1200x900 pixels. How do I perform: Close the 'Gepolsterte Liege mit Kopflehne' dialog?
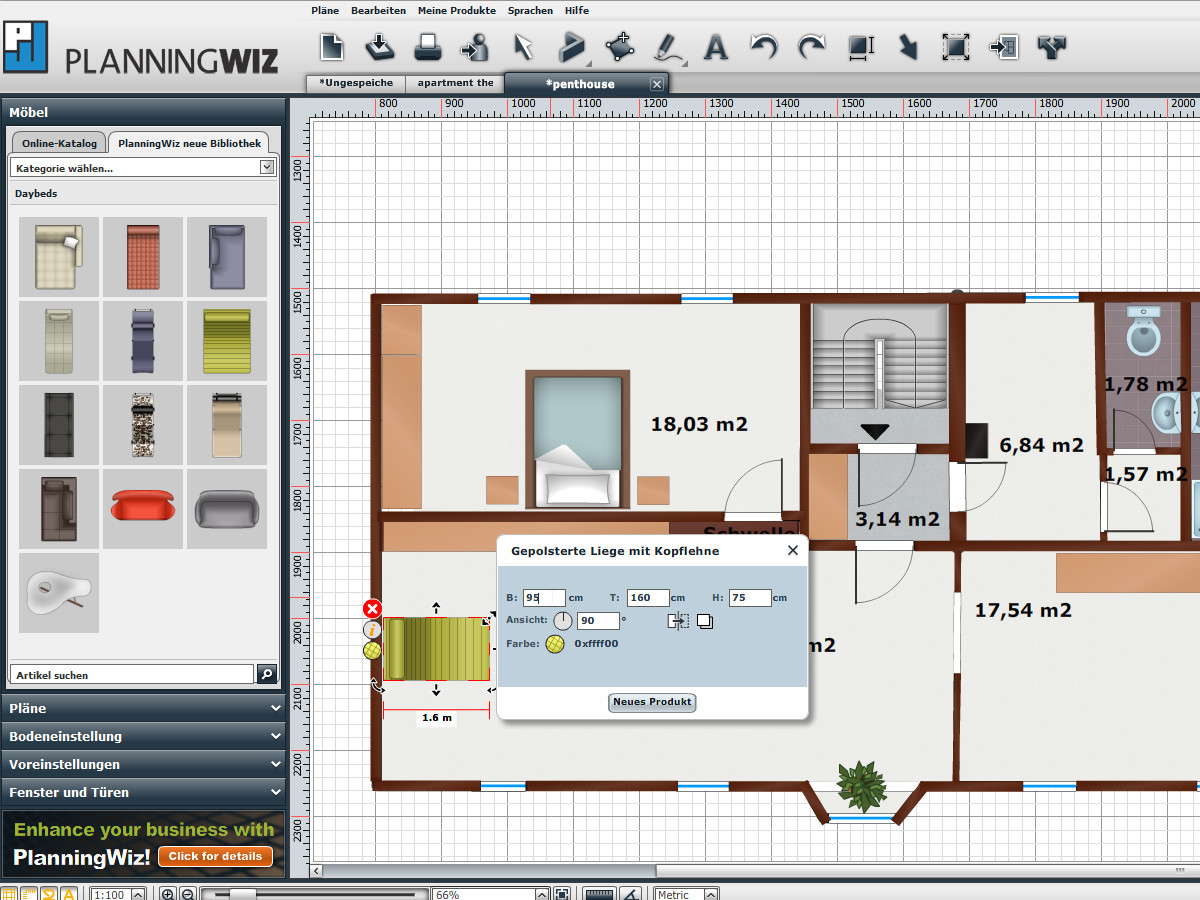[x=793, y=550]
